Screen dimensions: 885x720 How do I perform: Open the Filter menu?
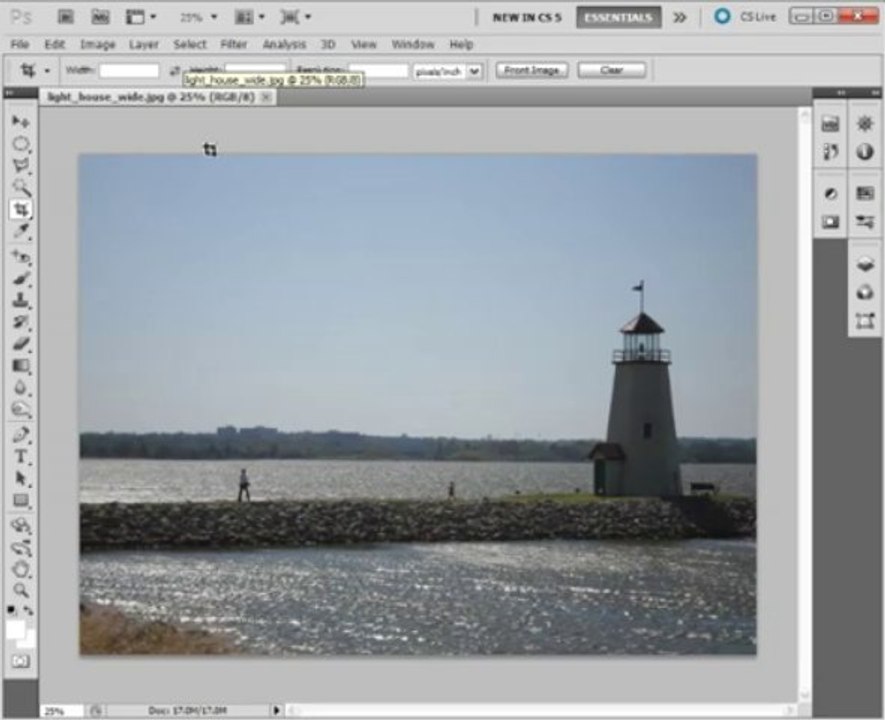[234, 44]
